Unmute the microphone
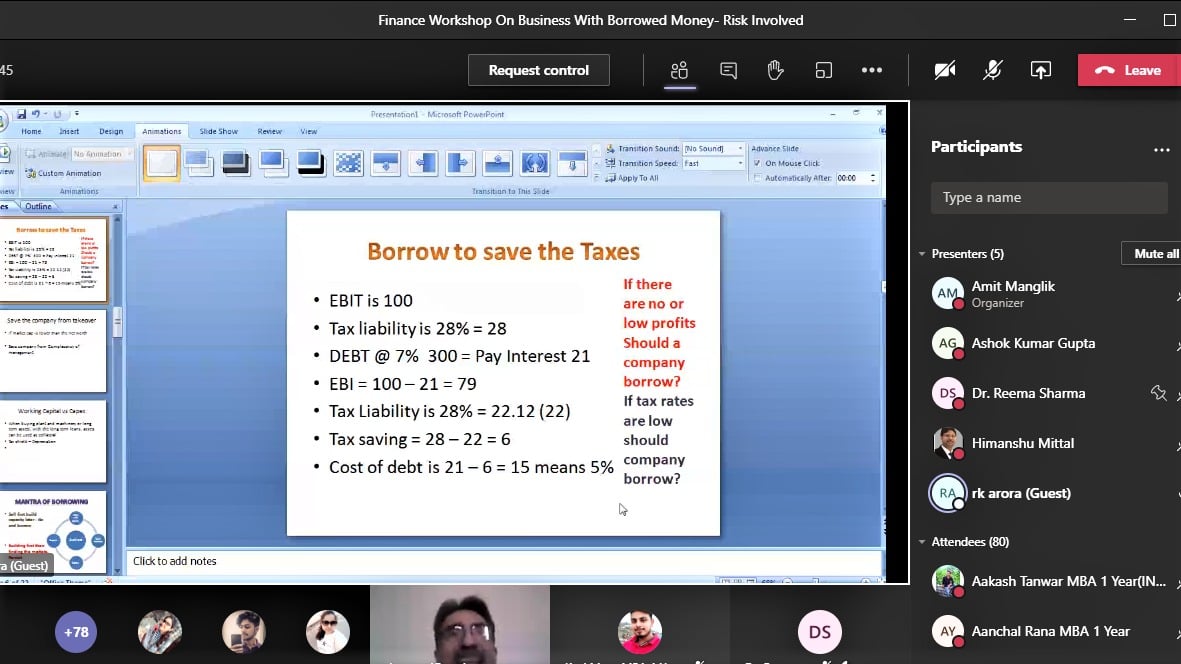Viewport: 1181px width, 664px height. pyautogui.click(x=992, y=70)
